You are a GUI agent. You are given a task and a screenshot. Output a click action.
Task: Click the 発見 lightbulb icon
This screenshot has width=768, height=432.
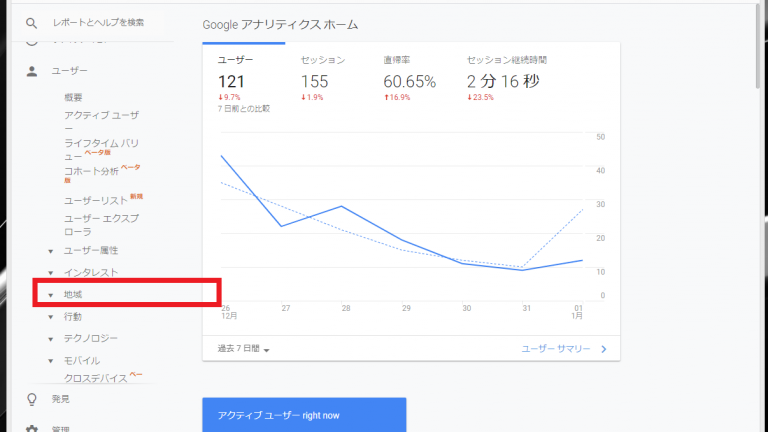[x=32, y=400]
